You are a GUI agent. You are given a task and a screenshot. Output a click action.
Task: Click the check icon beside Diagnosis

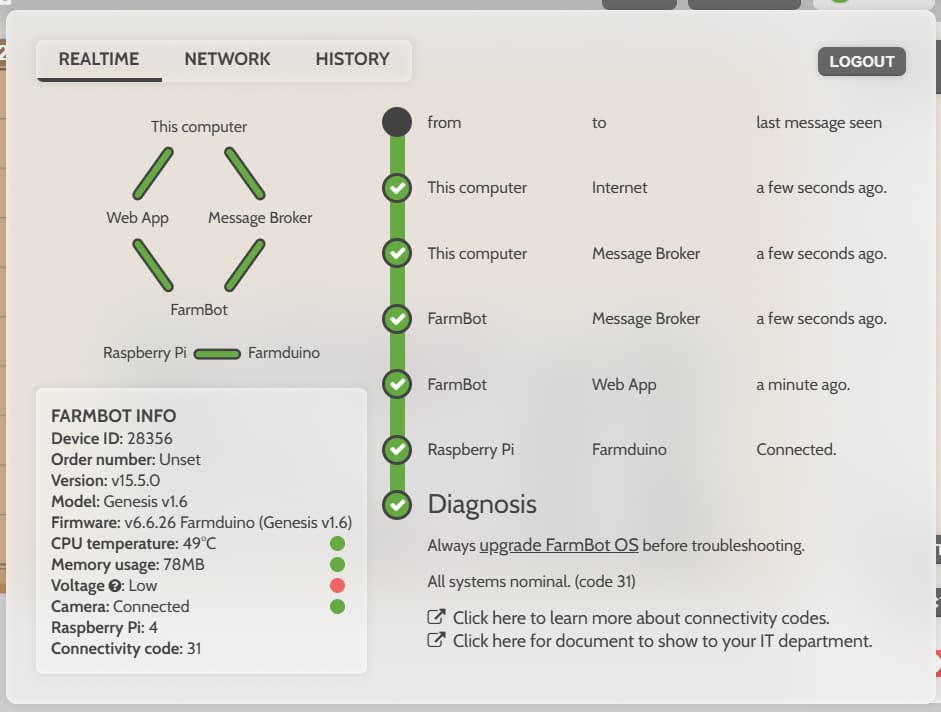point(398,504)
